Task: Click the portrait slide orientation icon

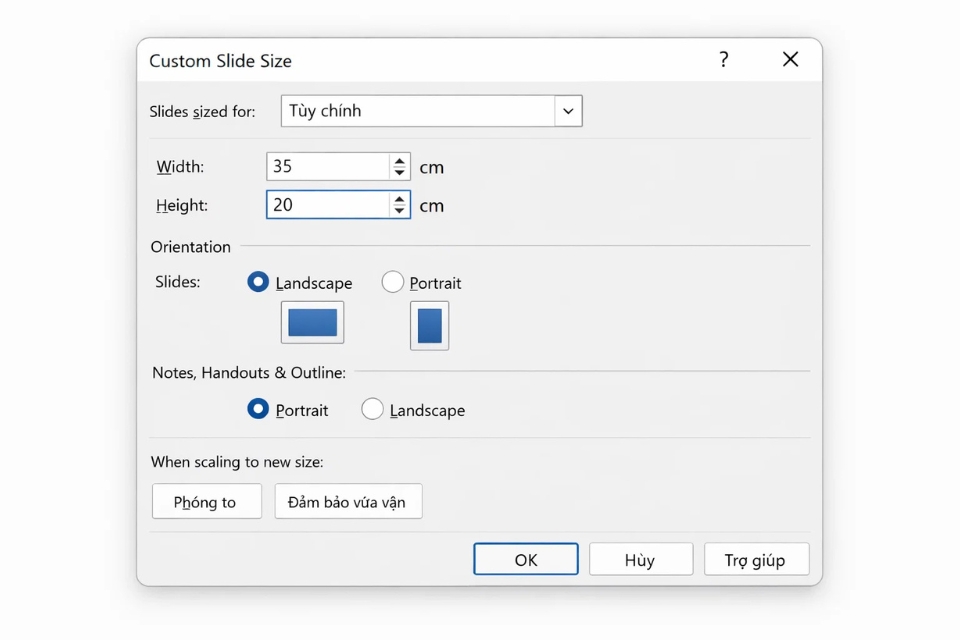Action: [429, 326]
